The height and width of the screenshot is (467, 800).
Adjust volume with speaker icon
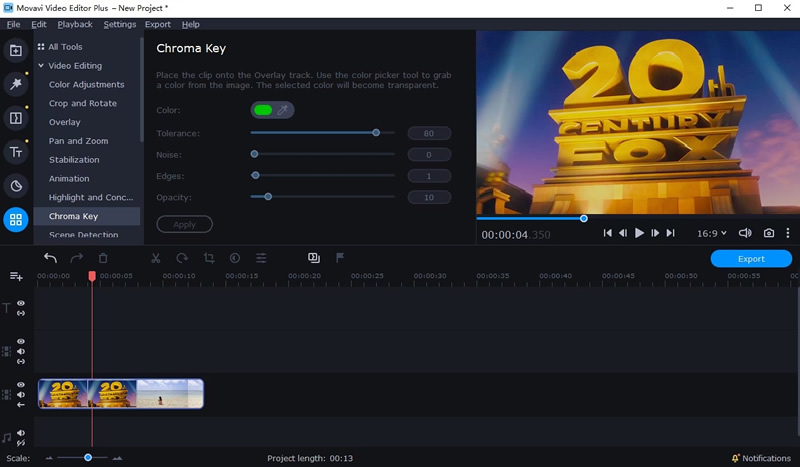pyautogui.click(x=745, y=233)
